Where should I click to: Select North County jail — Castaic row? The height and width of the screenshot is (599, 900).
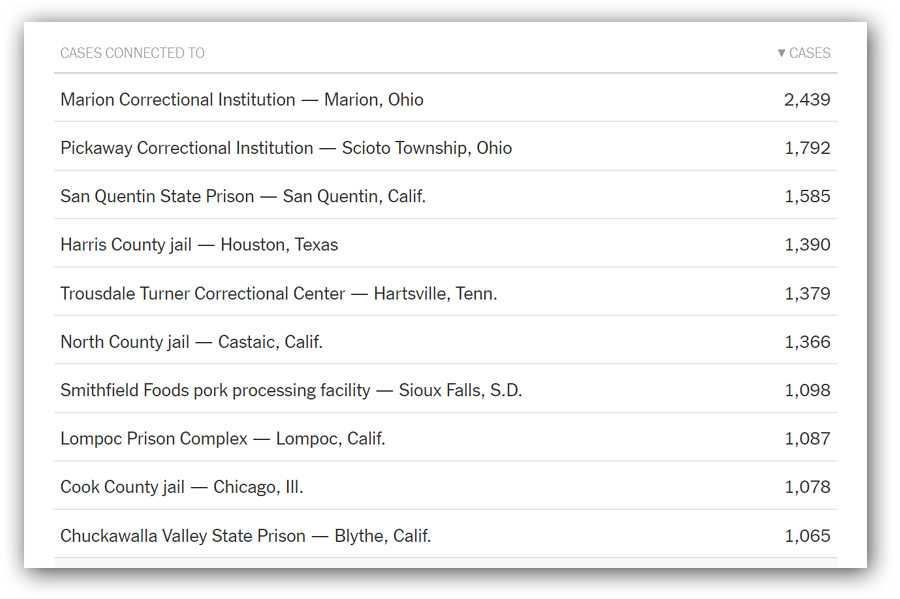(x=445, y=340)
